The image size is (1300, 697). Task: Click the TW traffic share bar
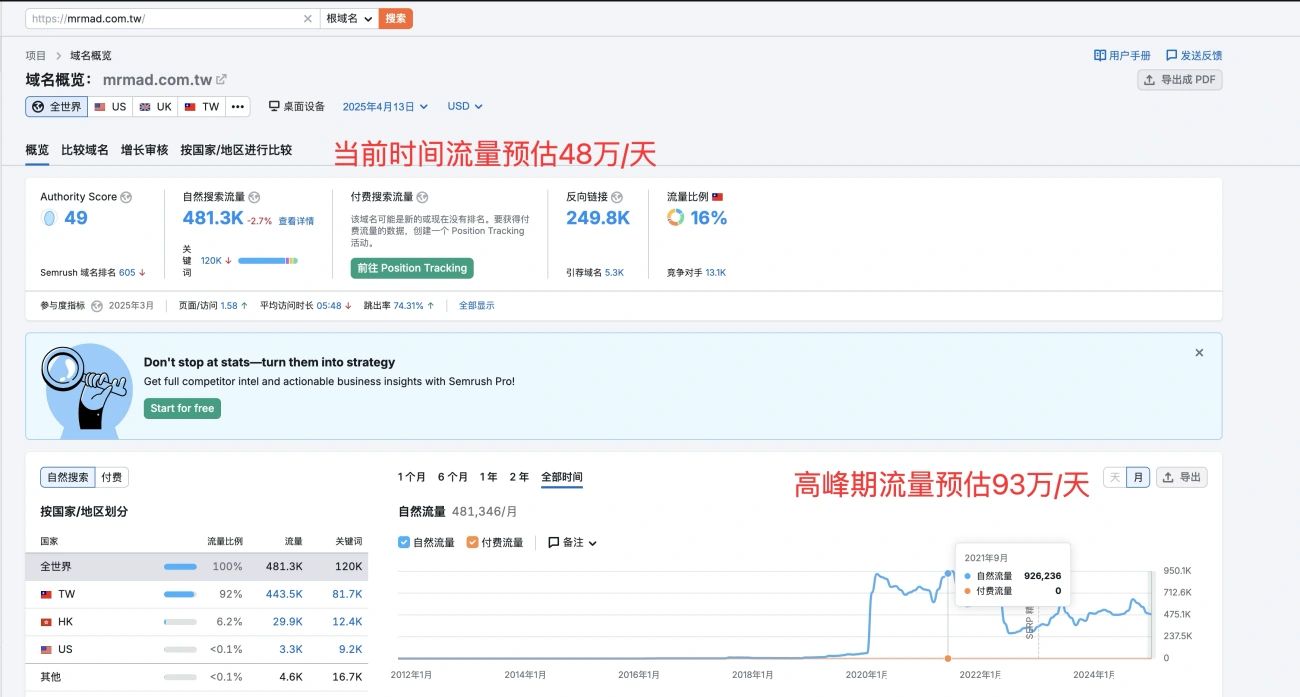180,594
